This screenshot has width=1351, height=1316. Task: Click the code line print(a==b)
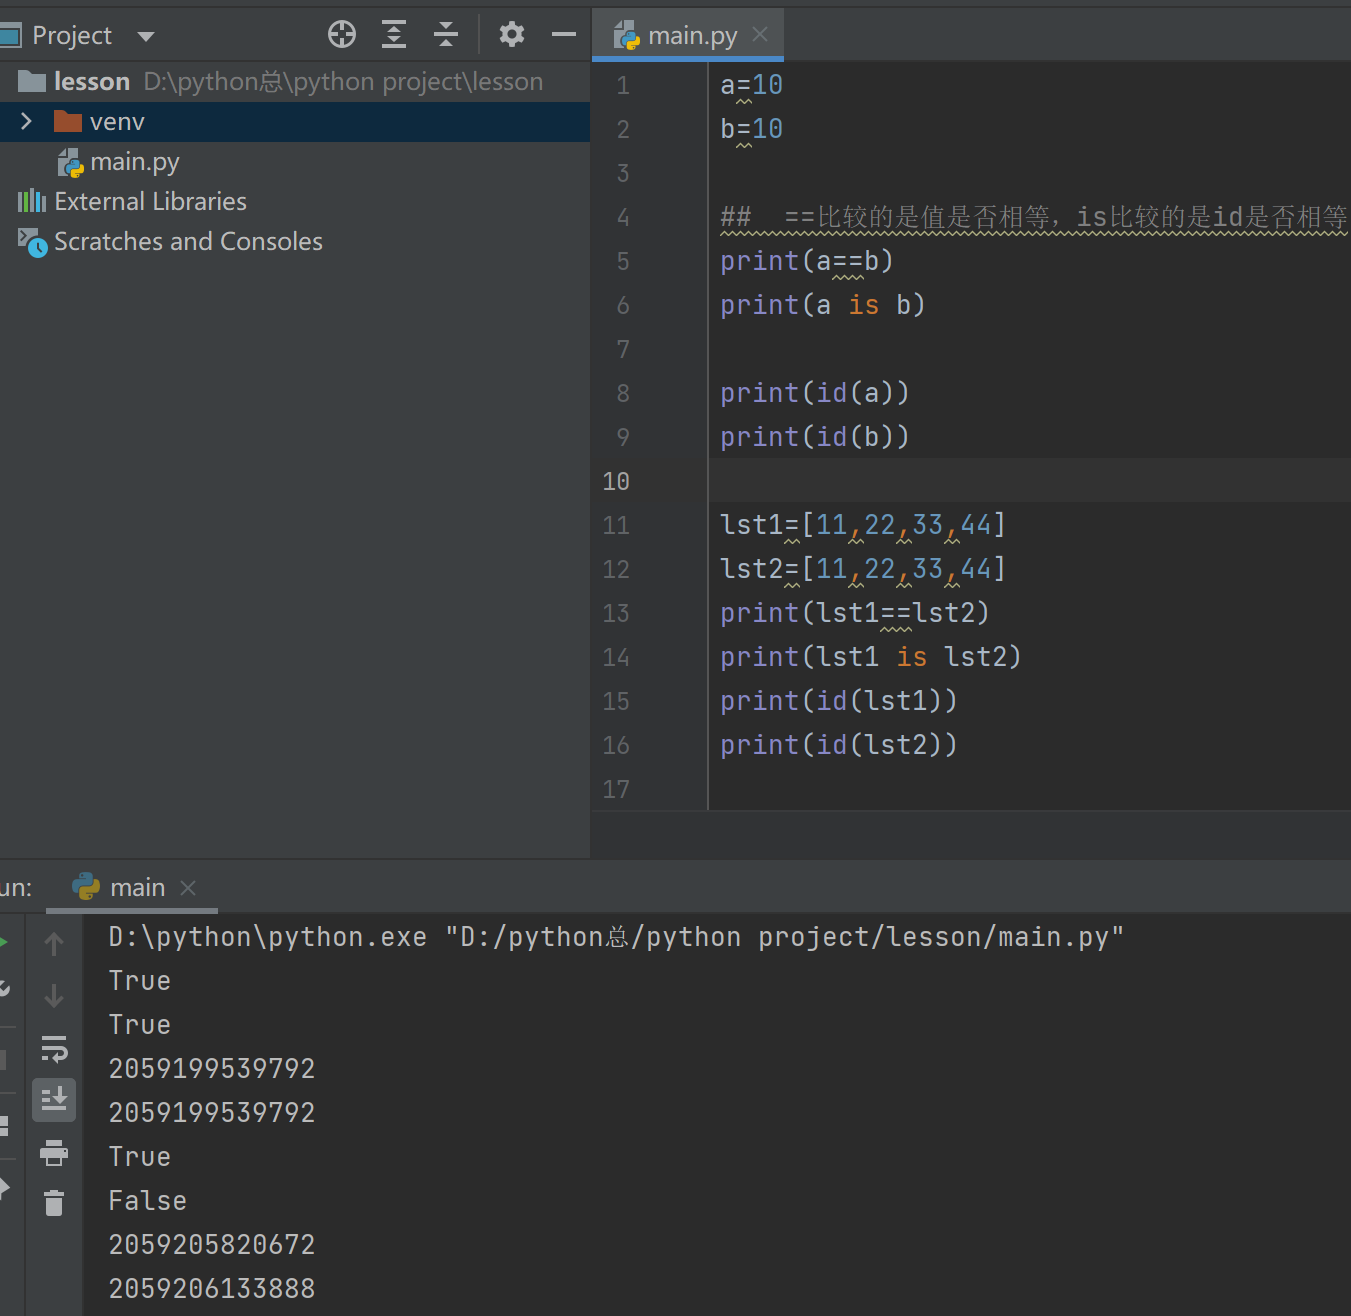[x=806, y=261]
